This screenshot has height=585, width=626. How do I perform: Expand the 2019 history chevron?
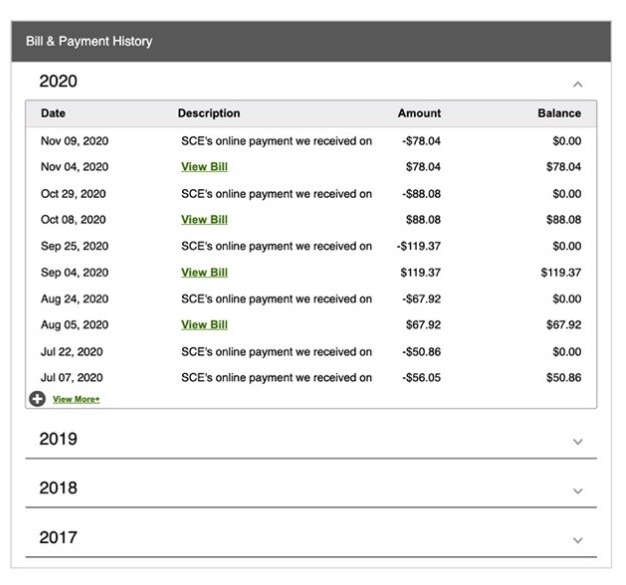click(x=577, y=441)
